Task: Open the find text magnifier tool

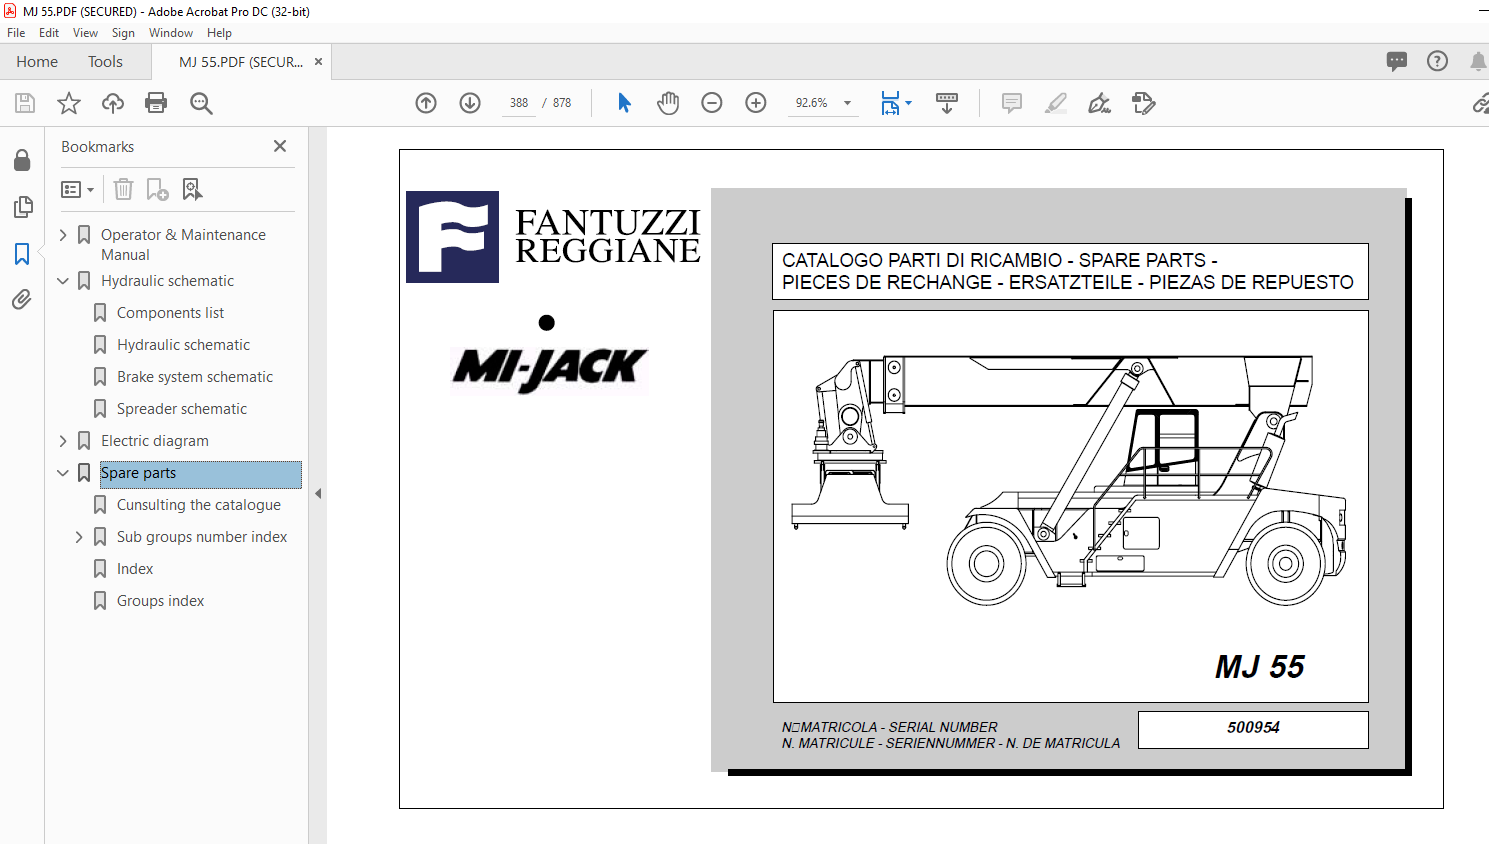Action: point(201,103)
